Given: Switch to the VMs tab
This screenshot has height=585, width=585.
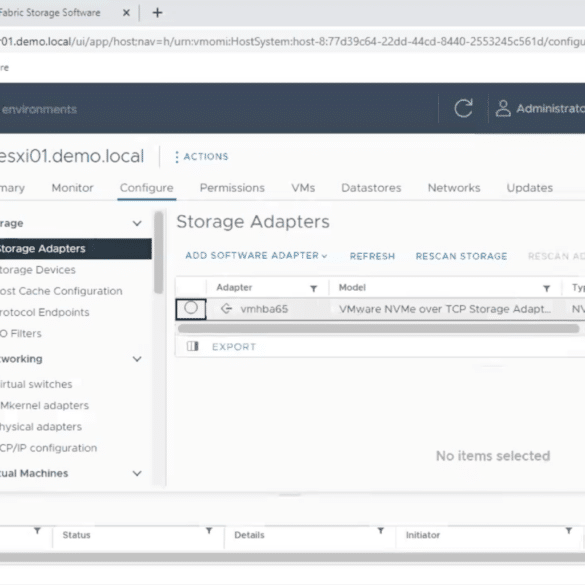Looking at the screenshot, I should 303,188.
